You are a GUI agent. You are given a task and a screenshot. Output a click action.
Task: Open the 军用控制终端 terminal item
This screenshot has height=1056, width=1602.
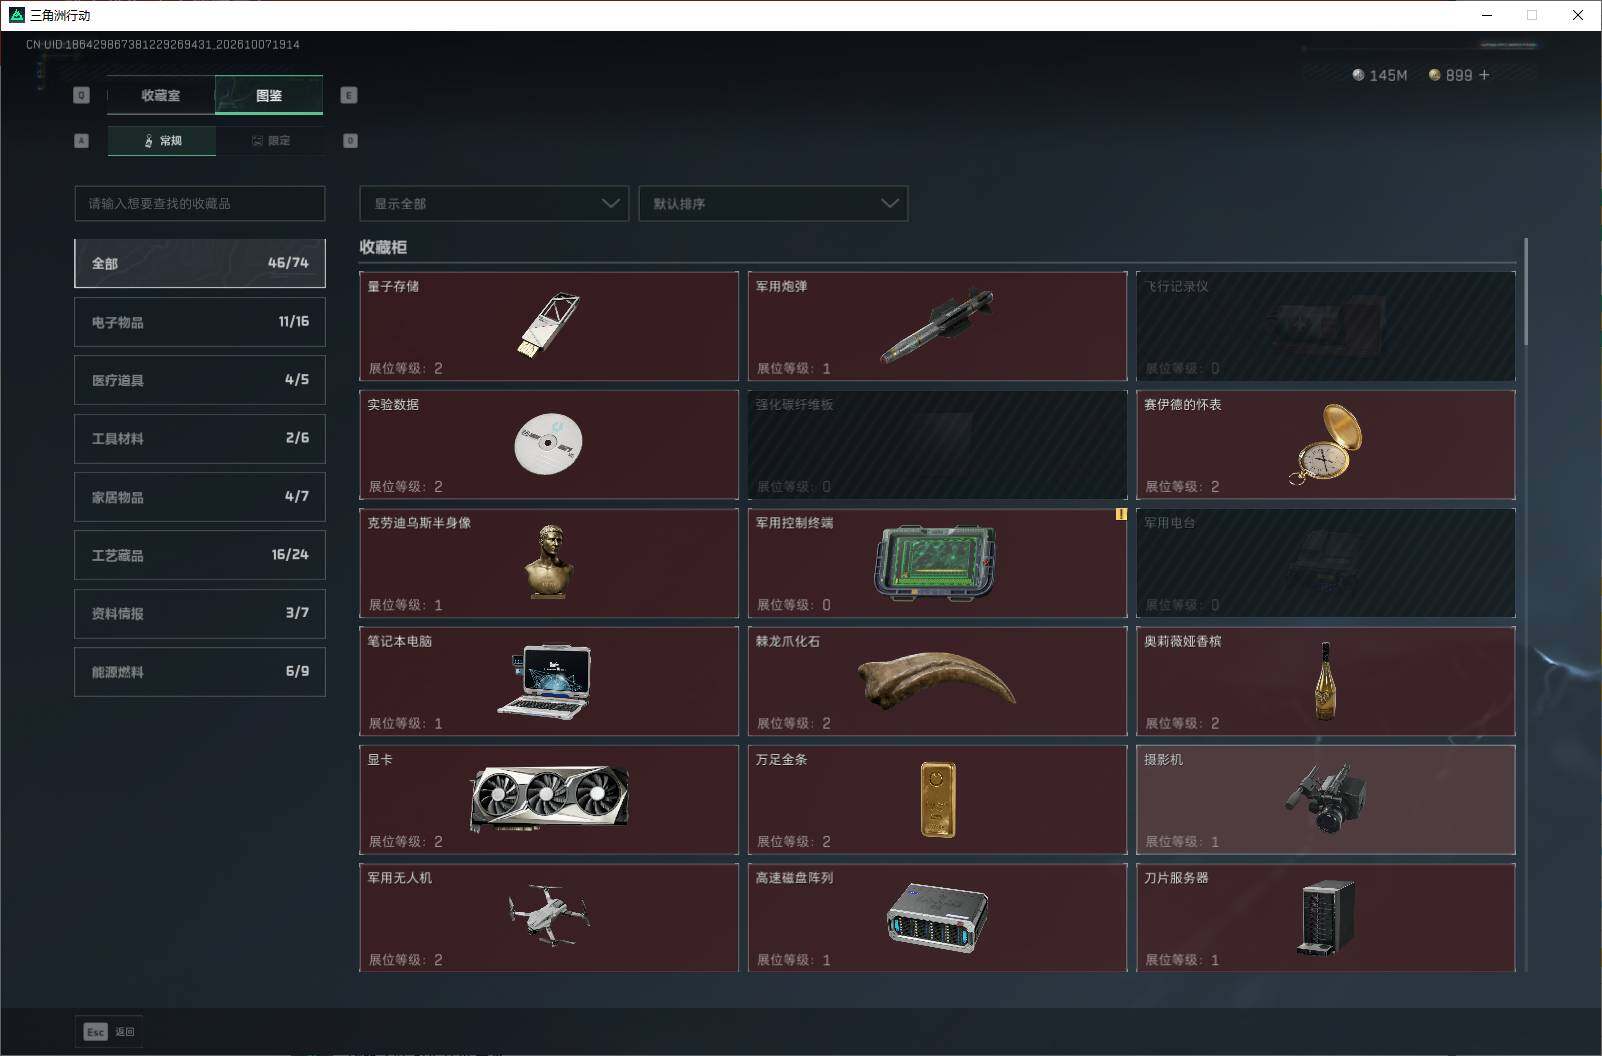pyautogui.click(x=937, y=562)
